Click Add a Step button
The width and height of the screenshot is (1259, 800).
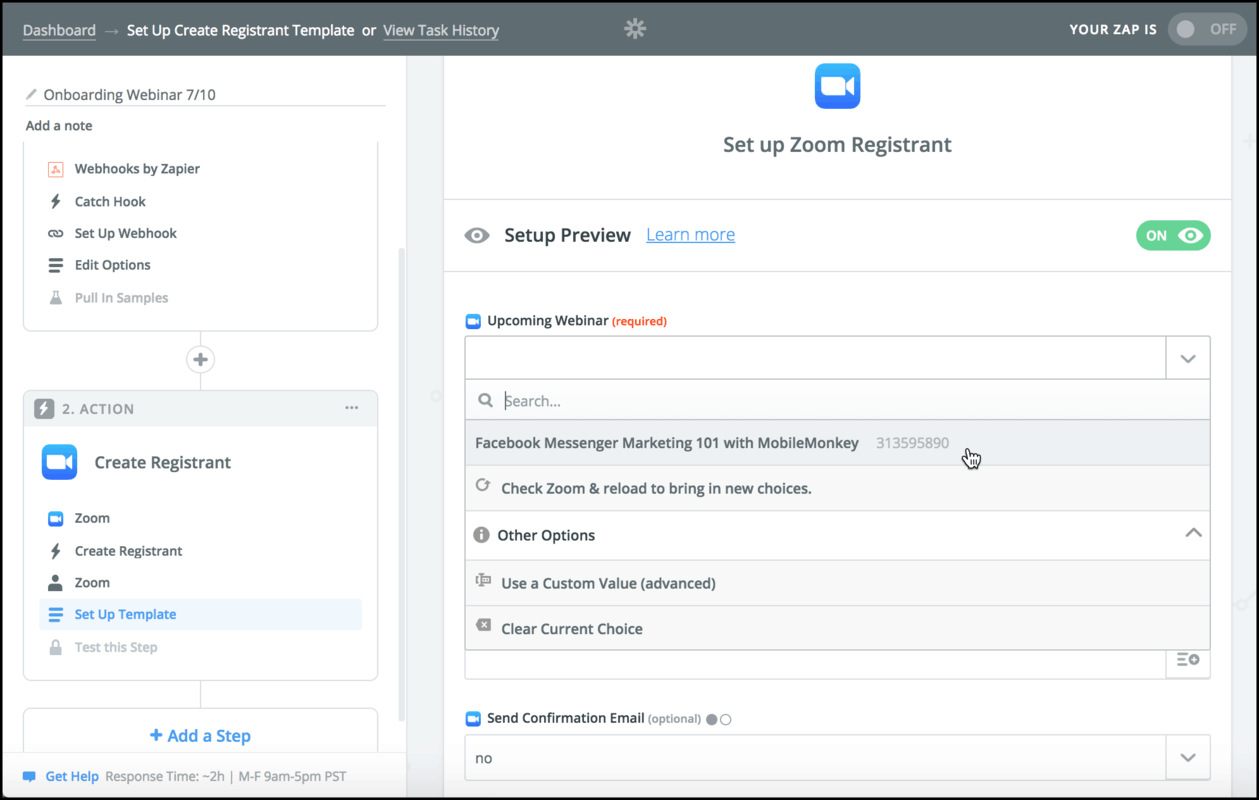point(201,735)
